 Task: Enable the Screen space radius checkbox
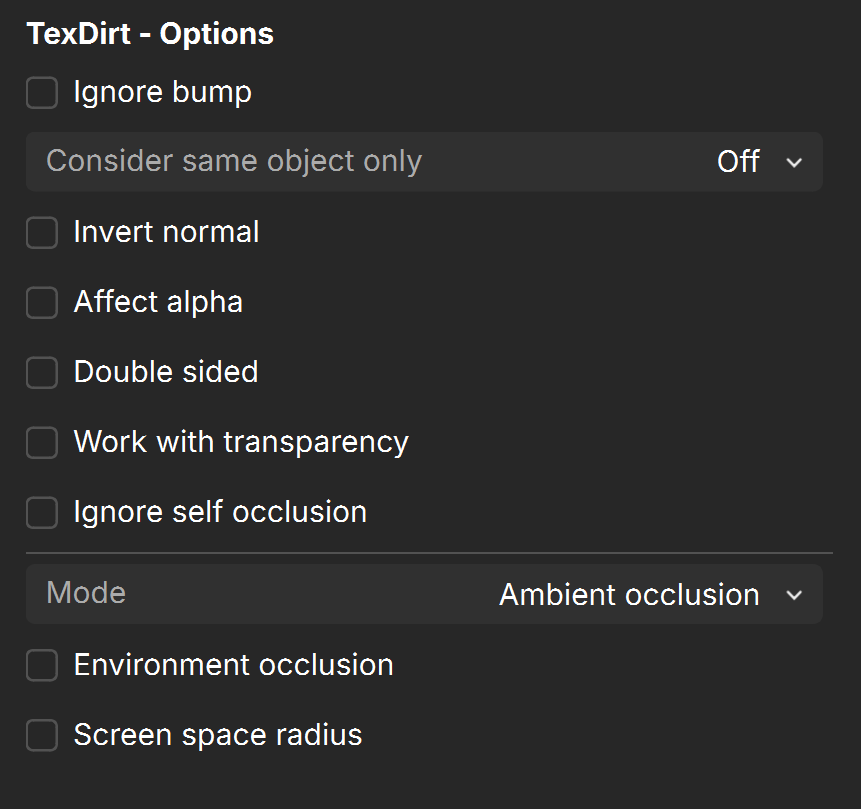[x=42, y=735]
